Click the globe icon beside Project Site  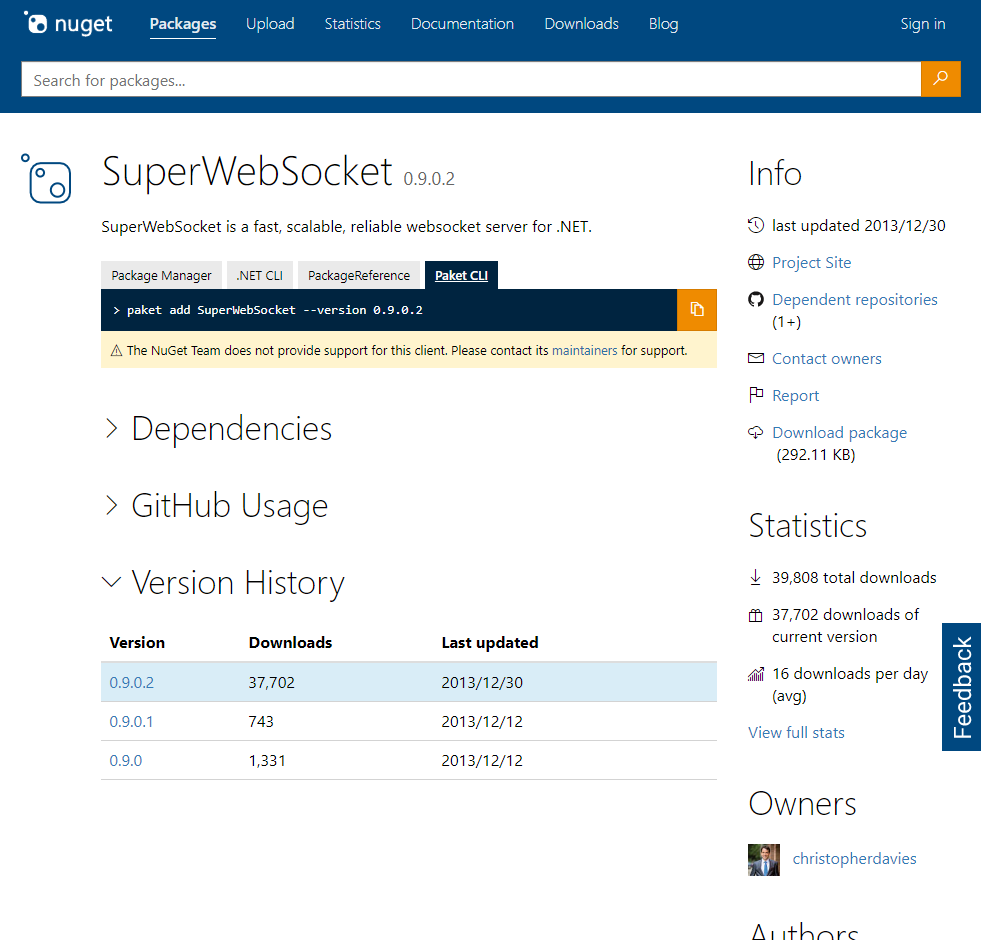[x=756, y=262]
